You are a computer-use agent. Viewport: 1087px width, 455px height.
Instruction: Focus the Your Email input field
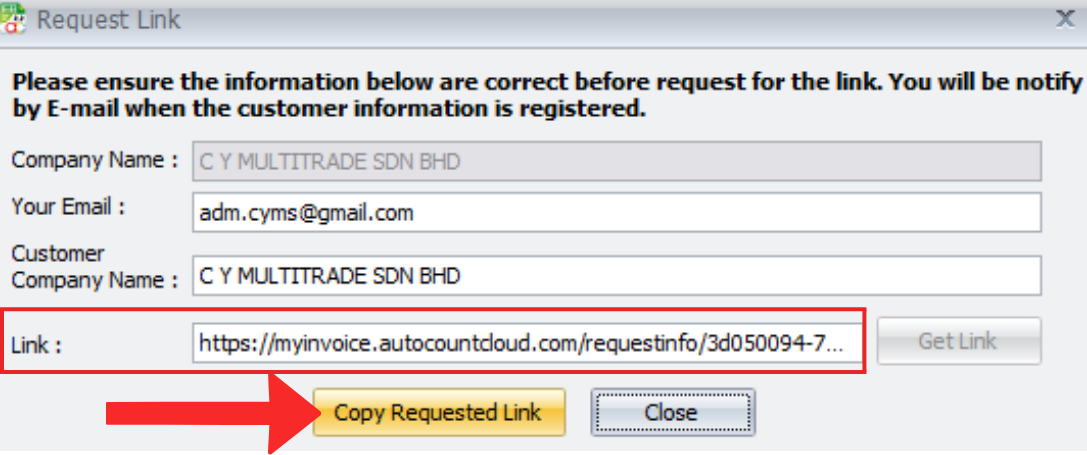tap(616, 213)
